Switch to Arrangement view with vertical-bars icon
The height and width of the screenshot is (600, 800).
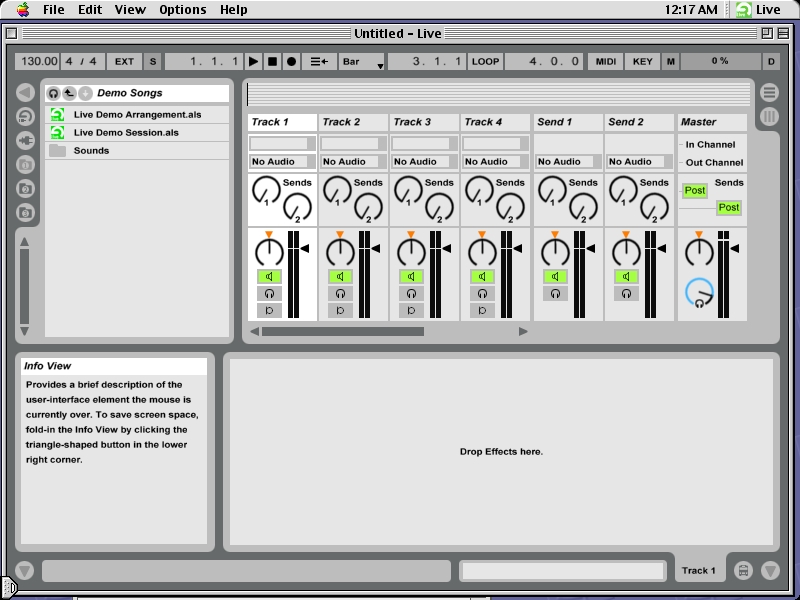pos(769,116)
